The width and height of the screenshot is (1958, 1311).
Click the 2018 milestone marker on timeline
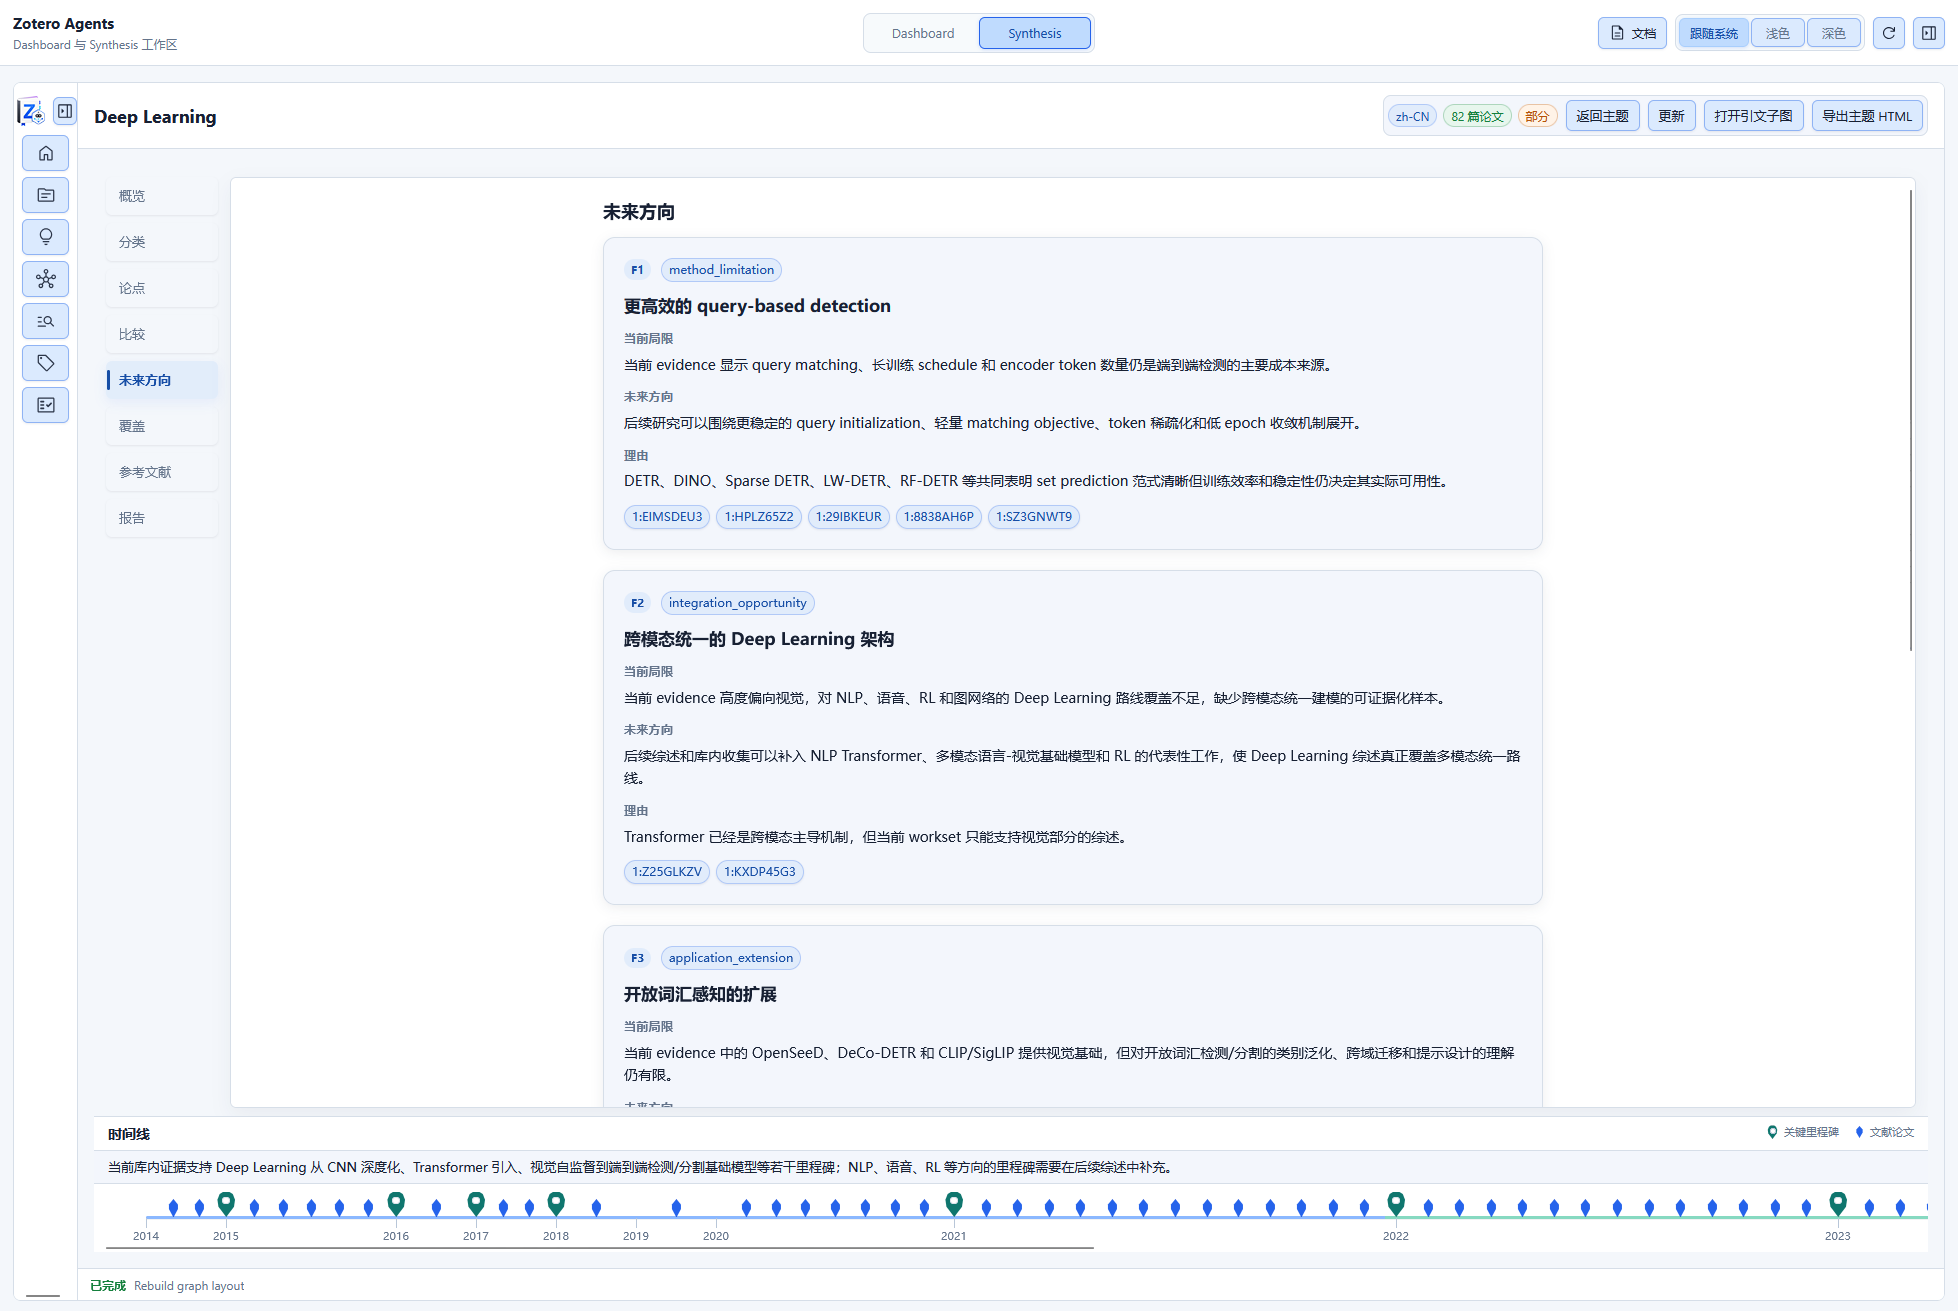coord(556,1203)
